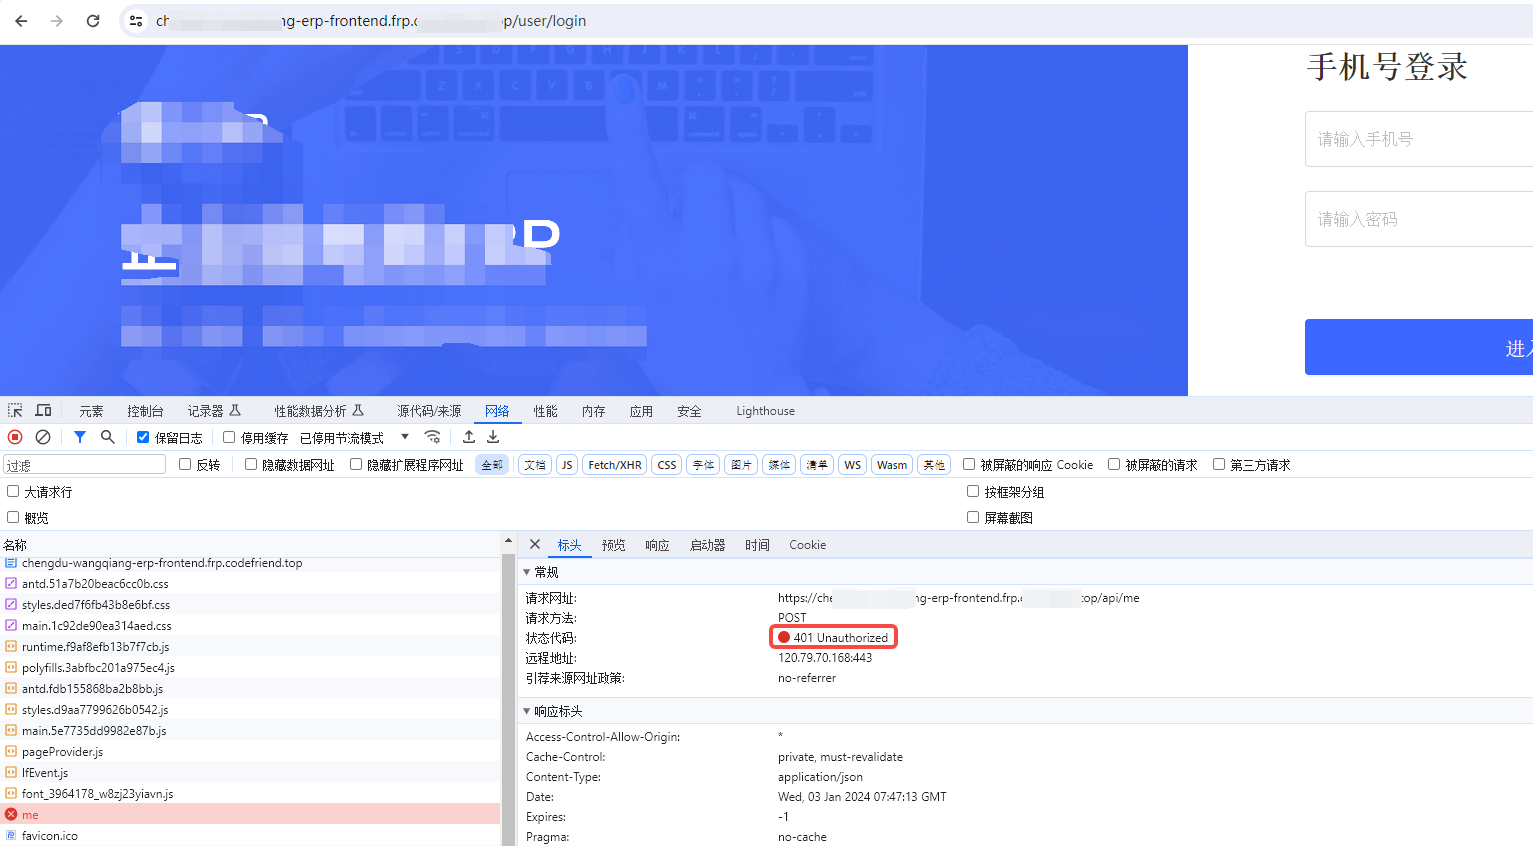Tick the 隐藏扩展程序网址 checkbox
This screenshot has height=846, width=1533.
[356, 464]
